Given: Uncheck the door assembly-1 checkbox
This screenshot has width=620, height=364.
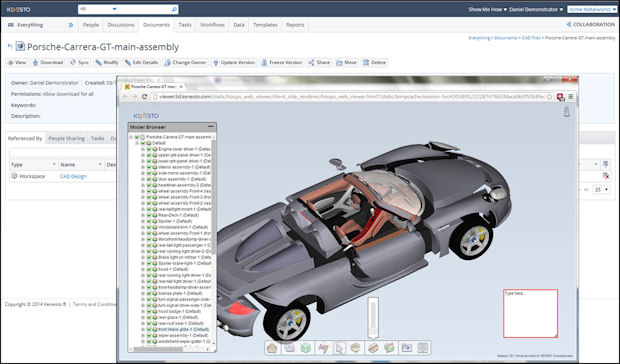Looking at the screenshot, I should point(149,179).
